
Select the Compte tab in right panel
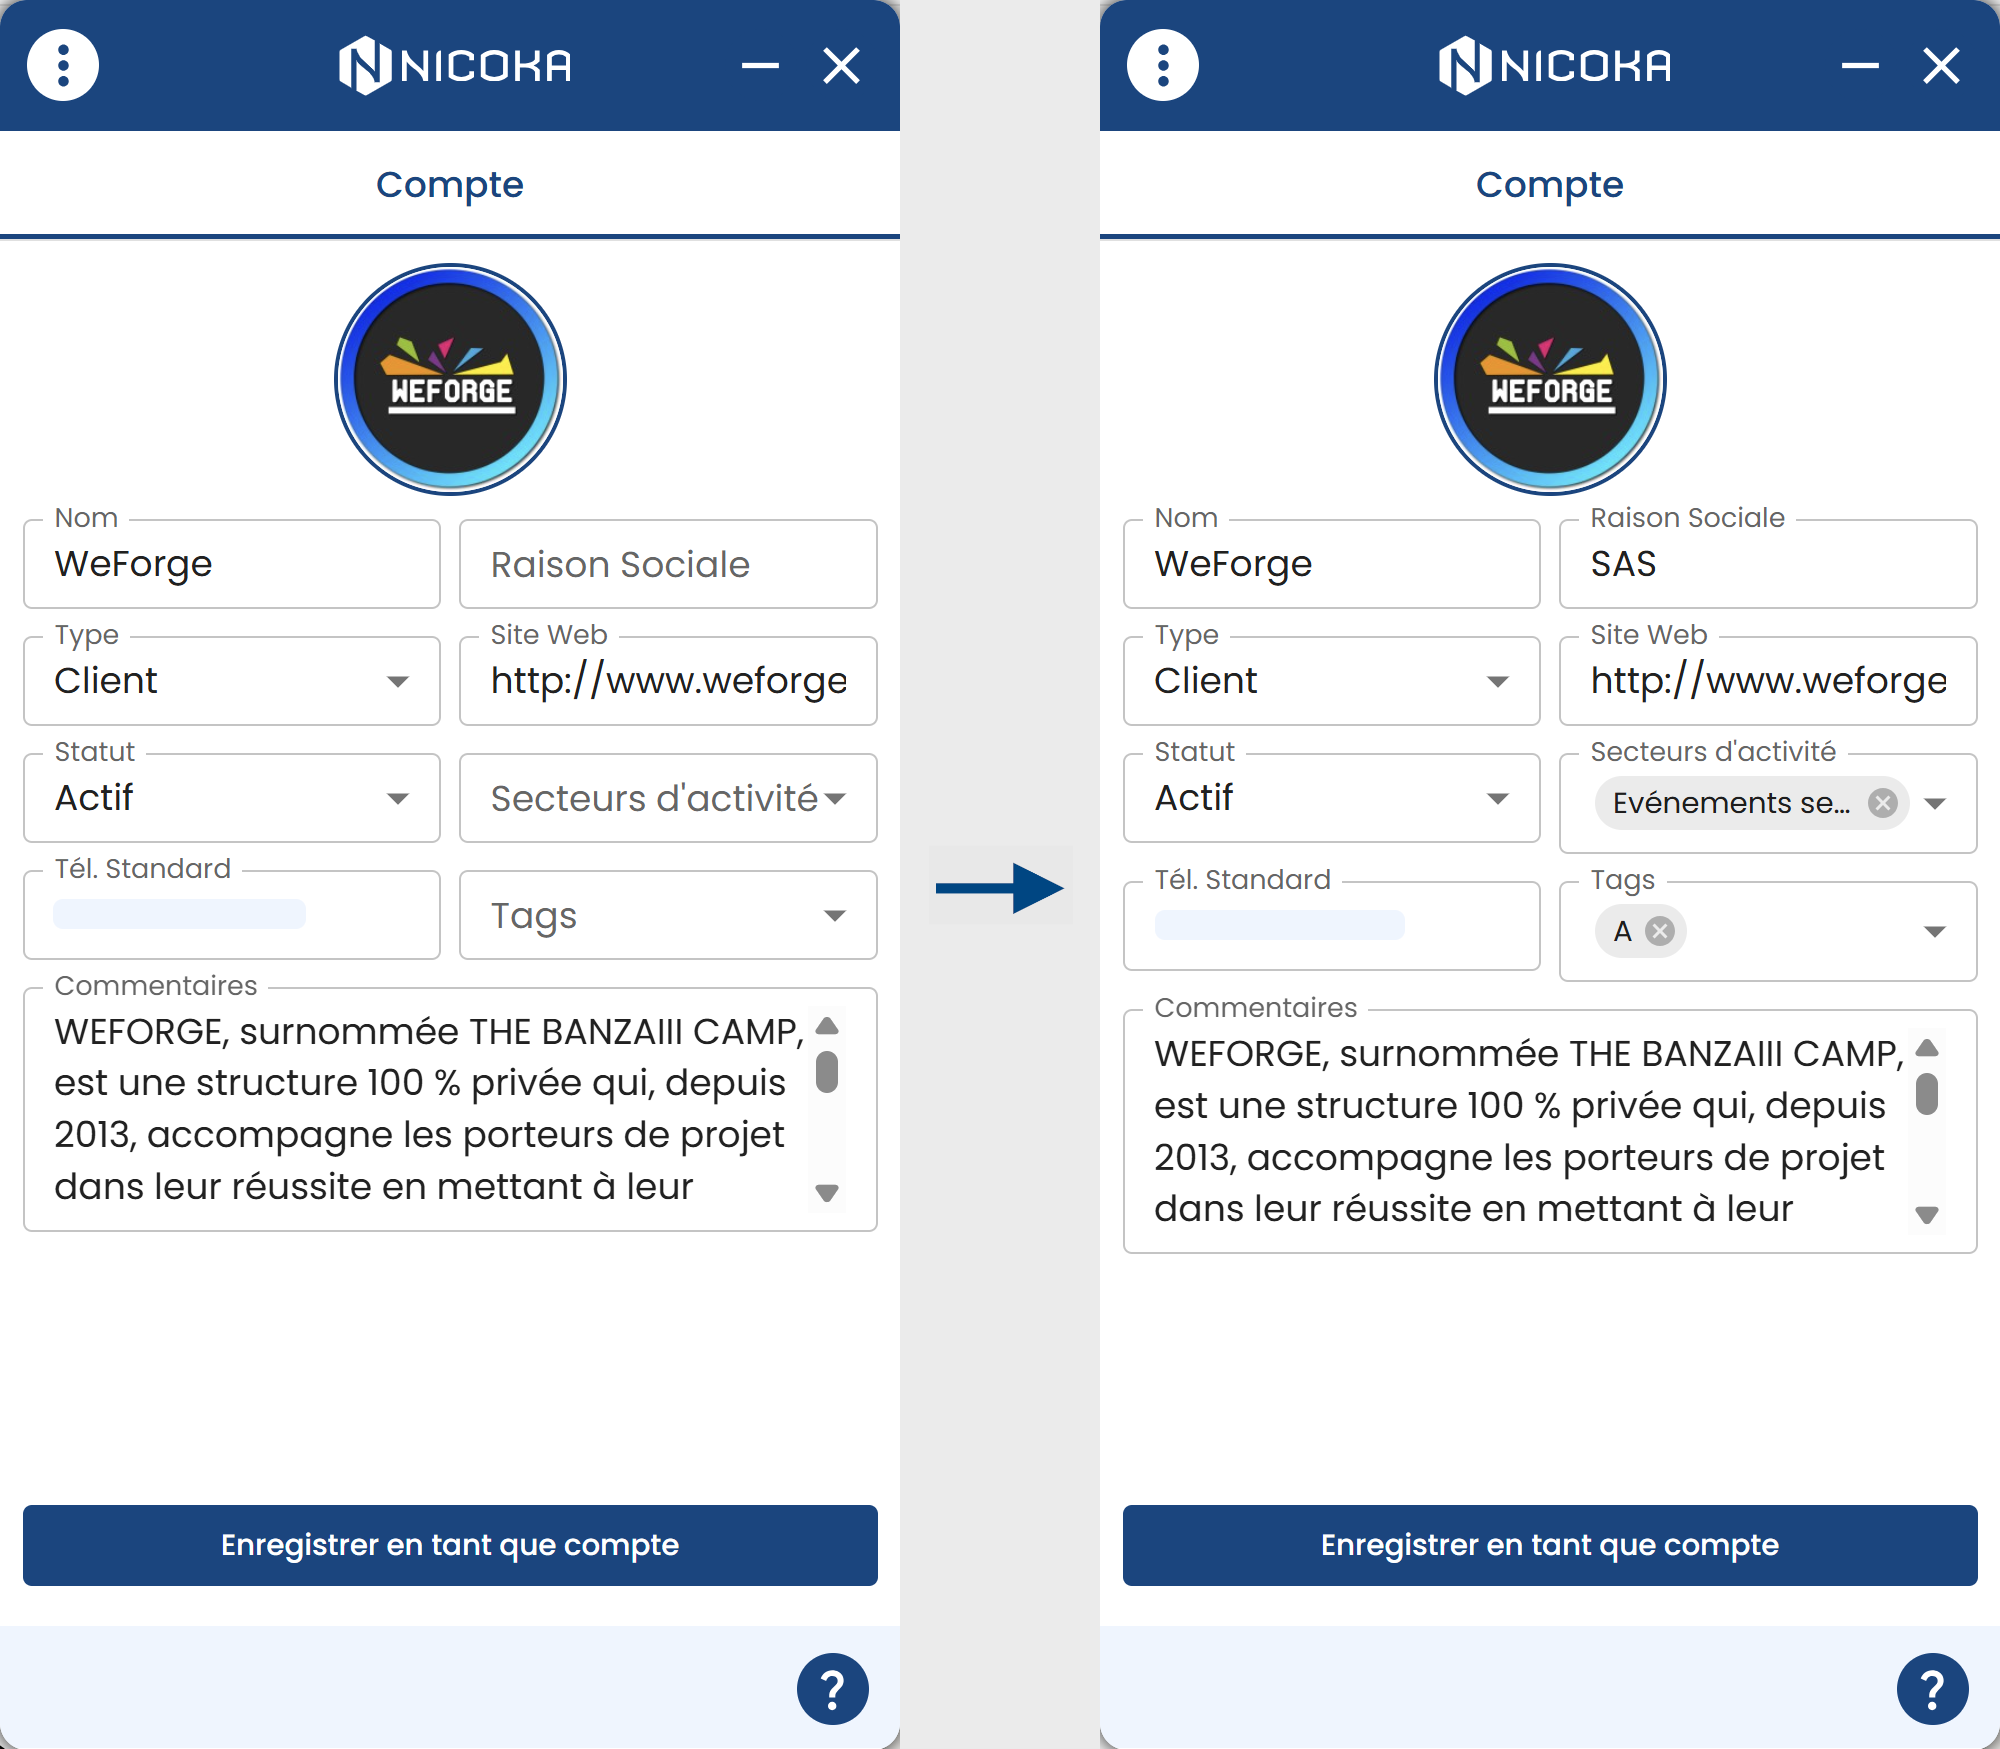(x=1549, y=185)
